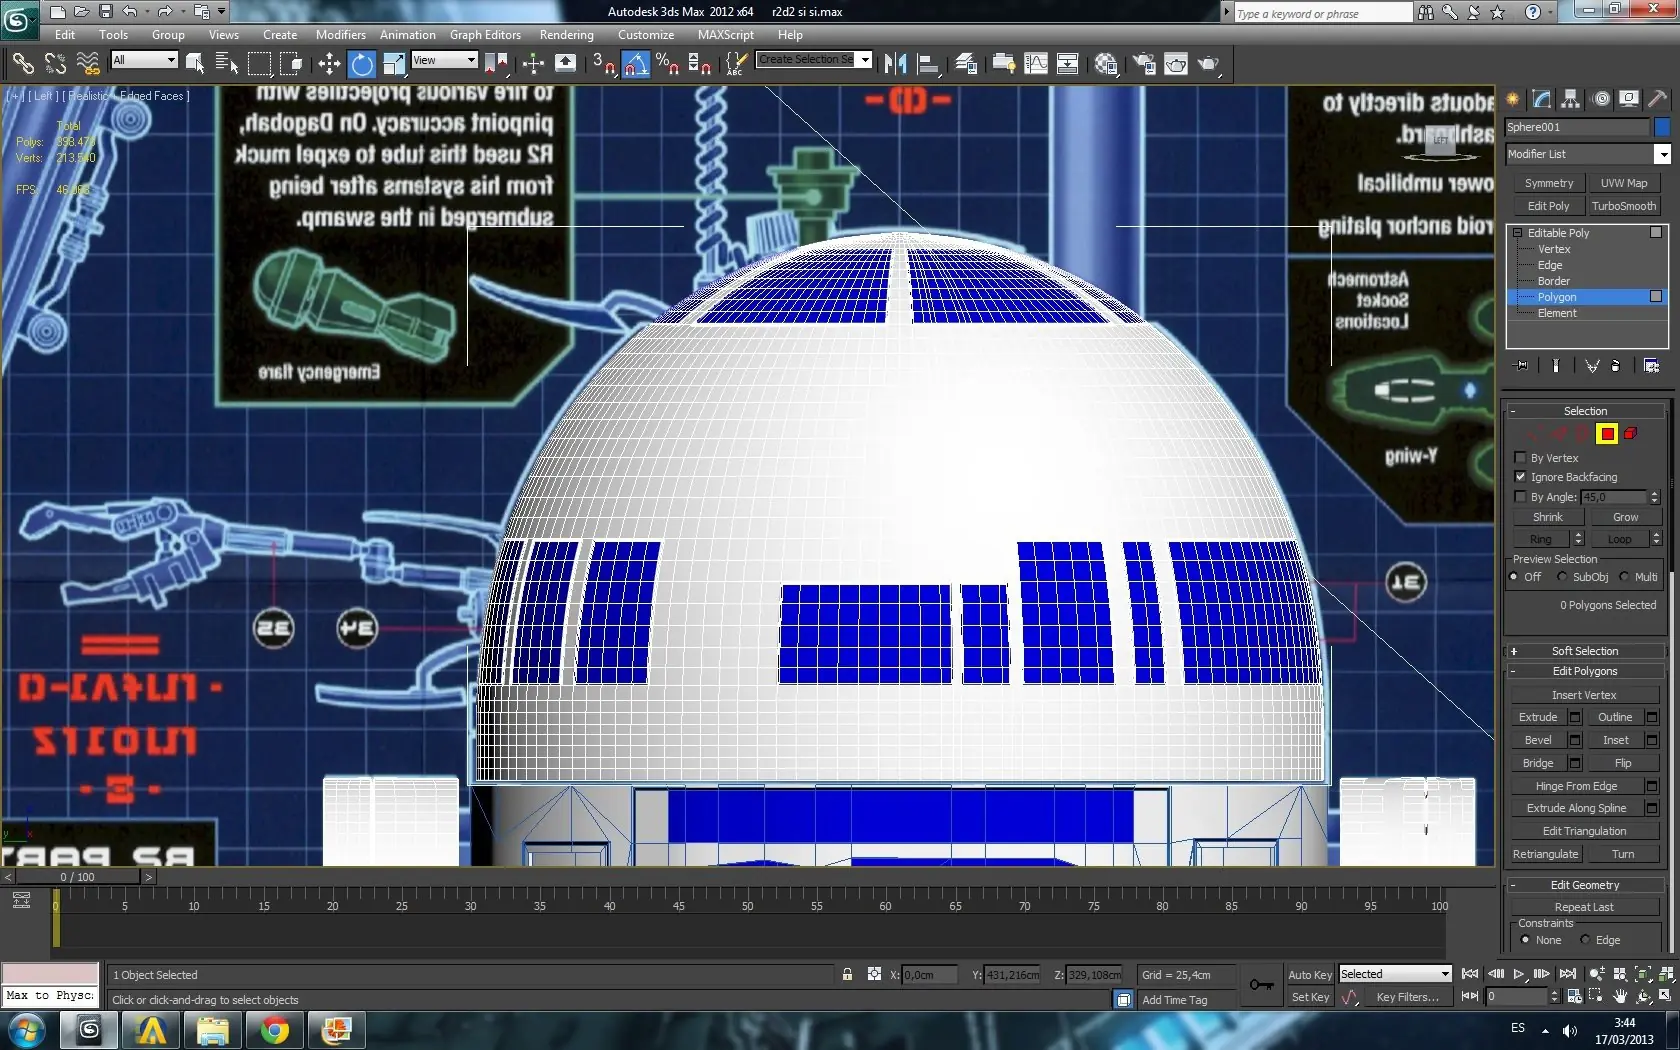Enable the By Vertex checkbox

click(x=1521, y=458)
